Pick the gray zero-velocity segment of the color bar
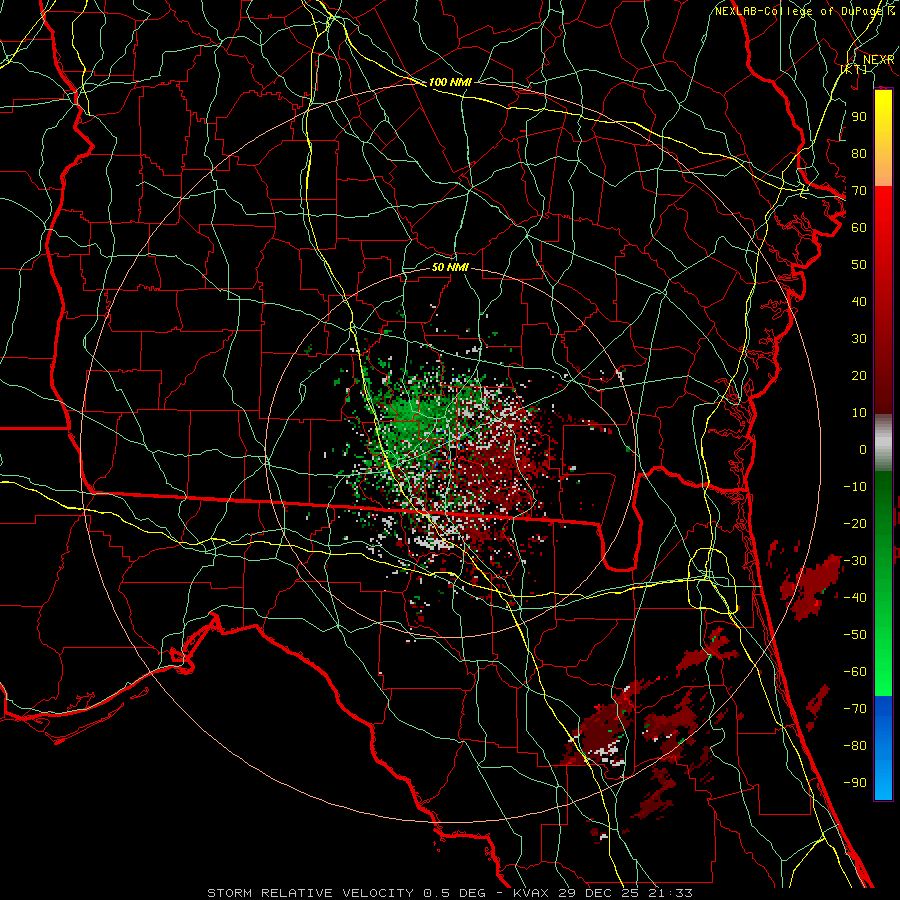The width and height of the screenshot is (900, 900). click(x=883, y=442)
